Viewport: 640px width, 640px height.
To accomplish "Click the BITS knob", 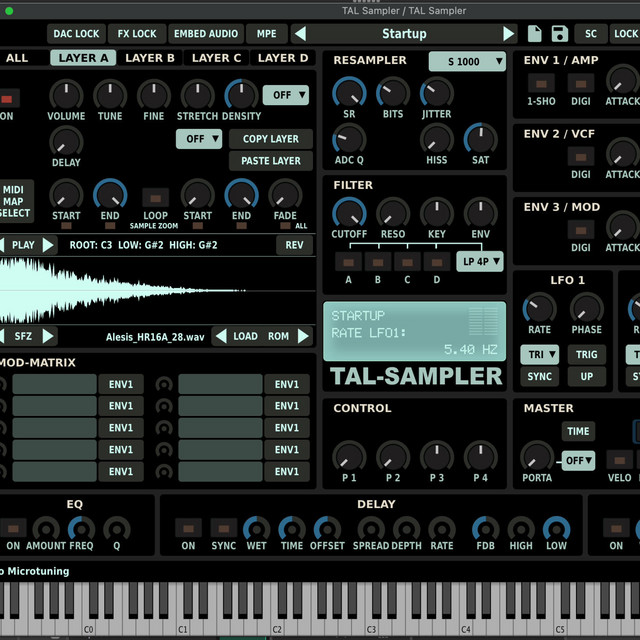I will [x=393, y=93].
